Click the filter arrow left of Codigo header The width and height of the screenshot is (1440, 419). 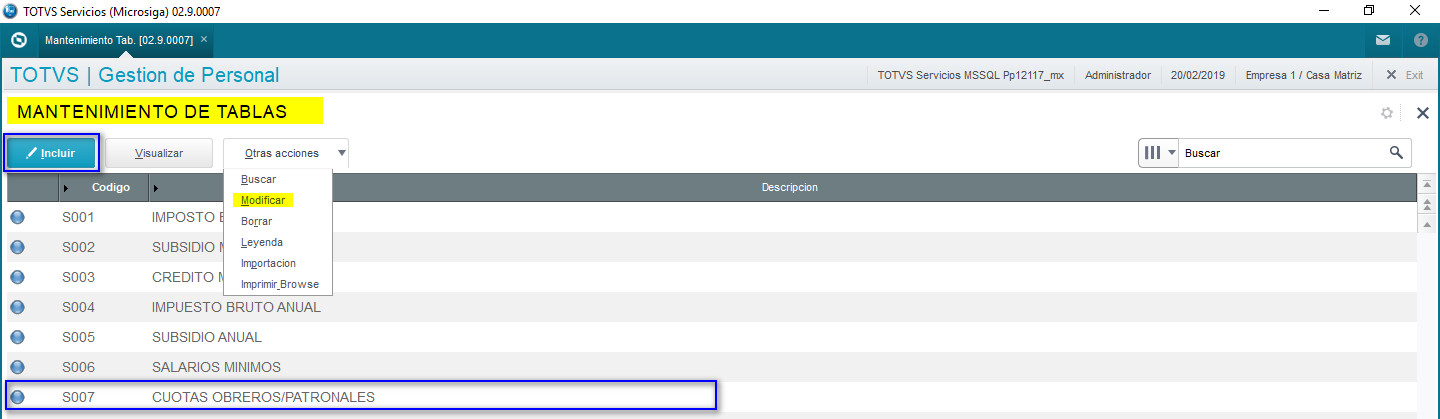[66, 188]
